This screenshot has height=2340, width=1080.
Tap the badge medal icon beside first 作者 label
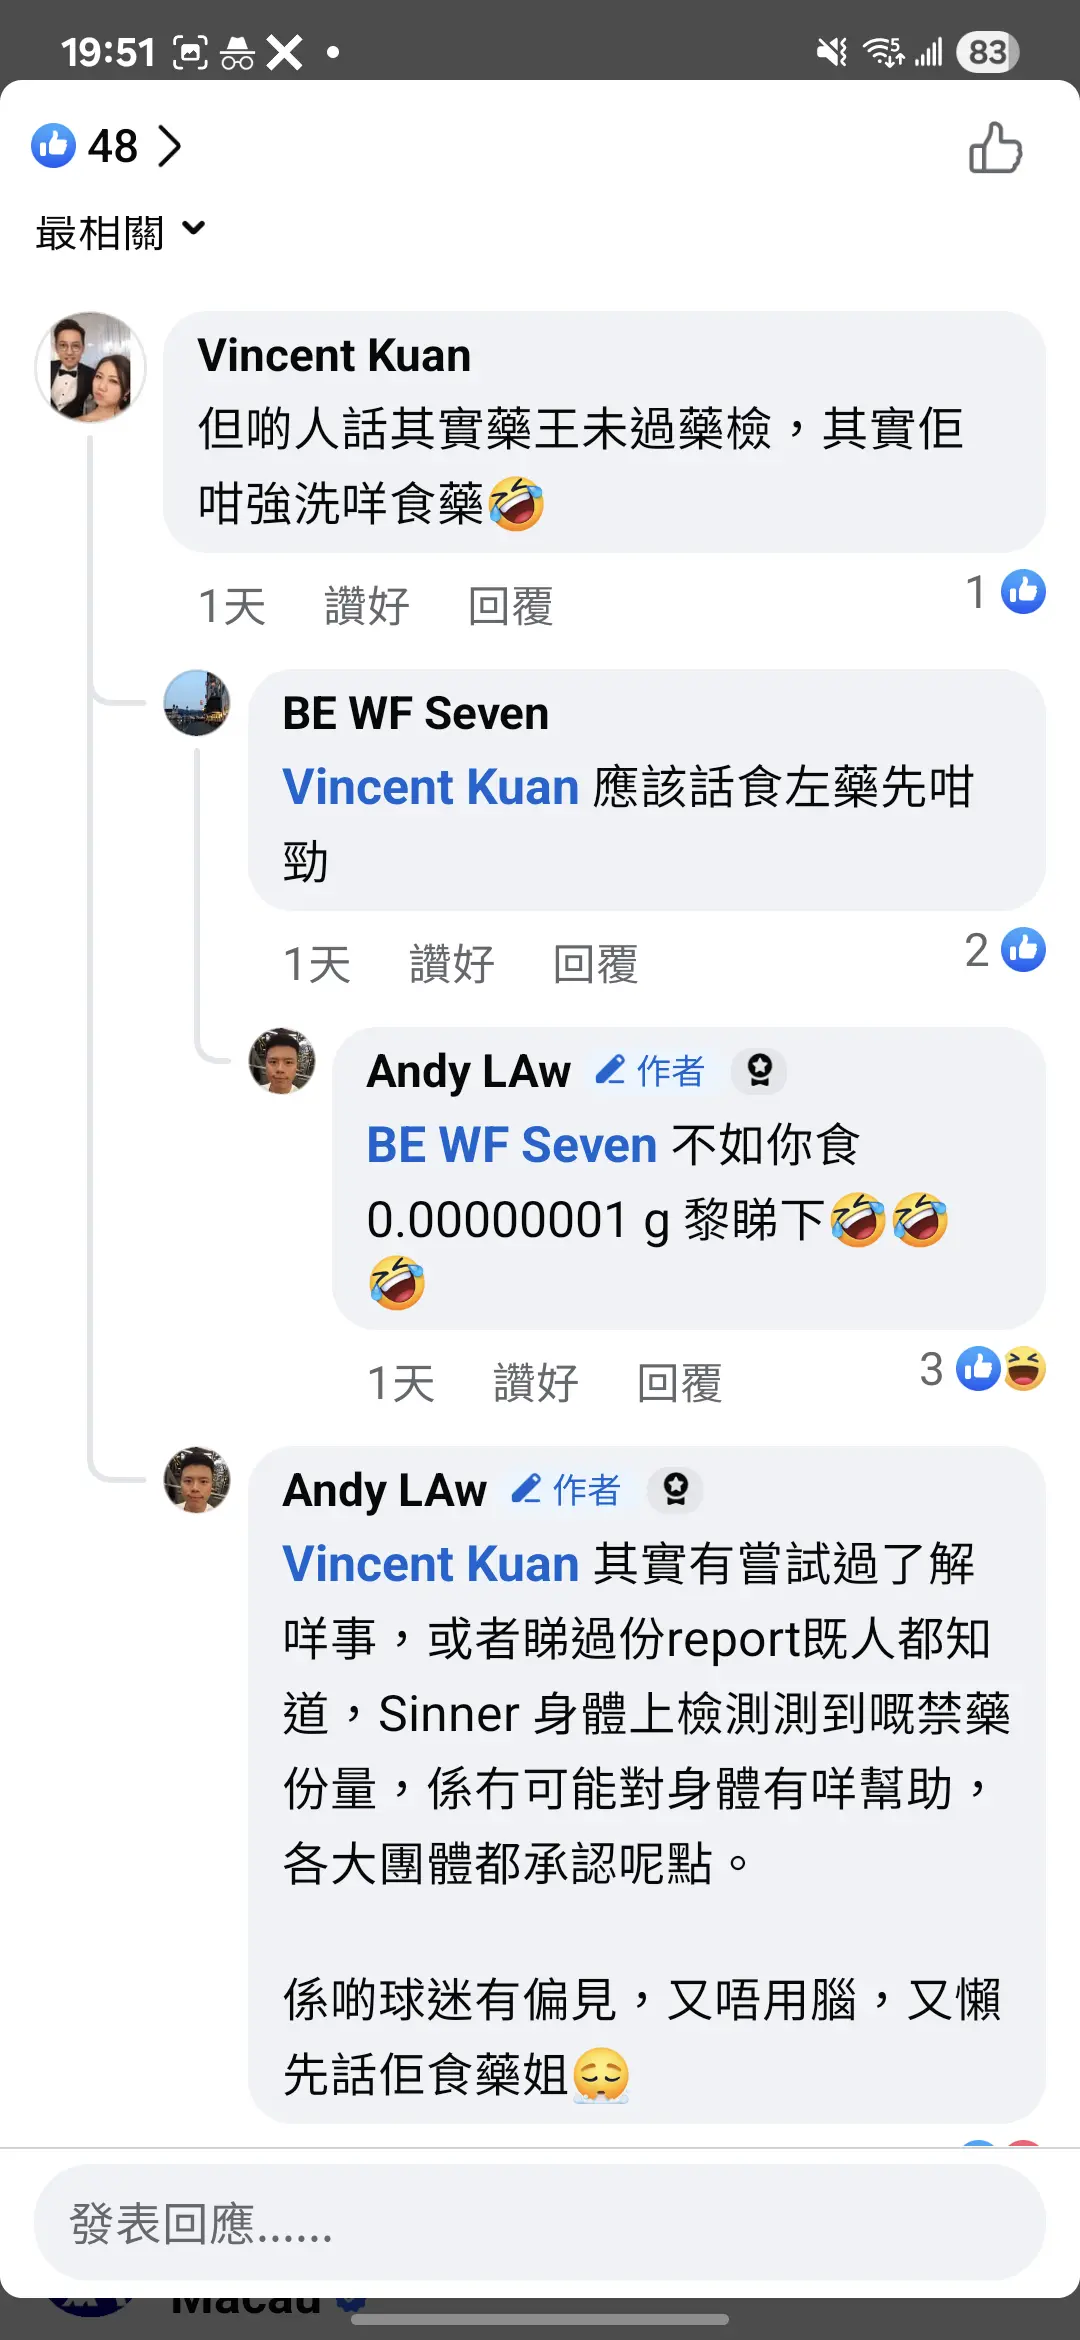click(x=760, y=1071)
